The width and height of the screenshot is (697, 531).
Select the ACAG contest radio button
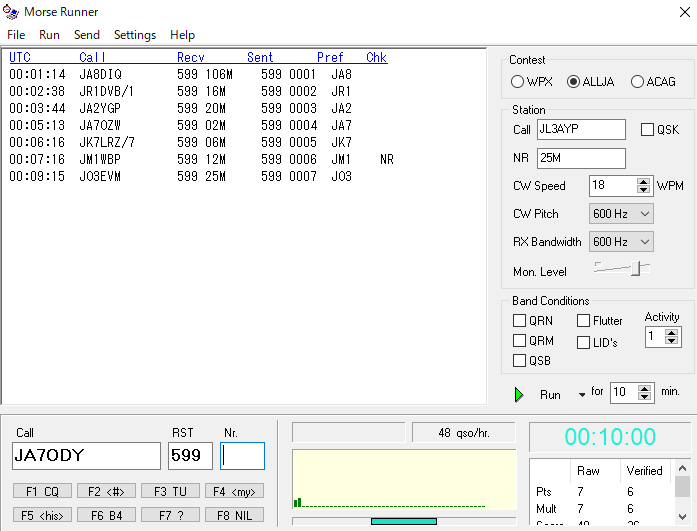pyautogui.click(x=637, y=82)
